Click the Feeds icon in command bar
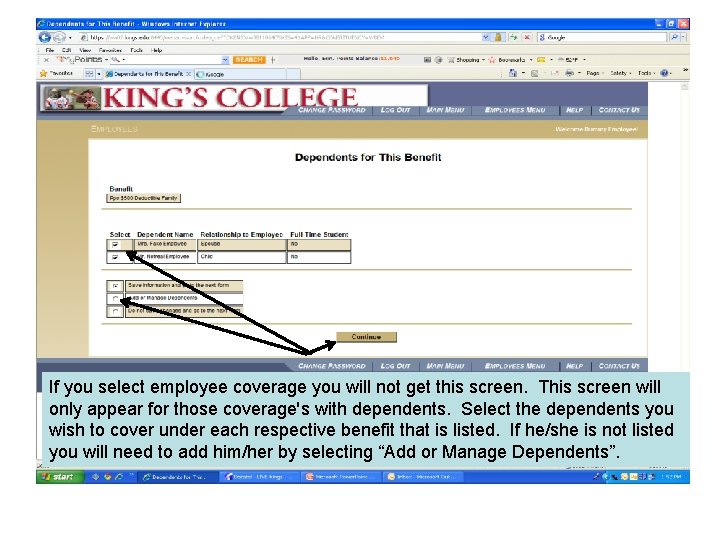Viewport: 720px width, 540px height. click(534, 73)
